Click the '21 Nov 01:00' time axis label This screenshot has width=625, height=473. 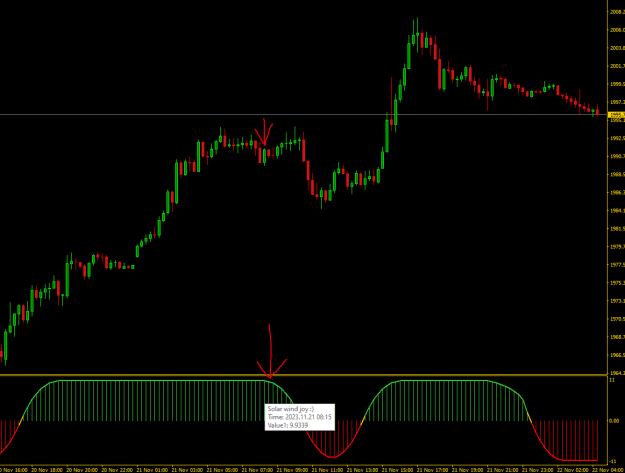(x=152, y=470)
